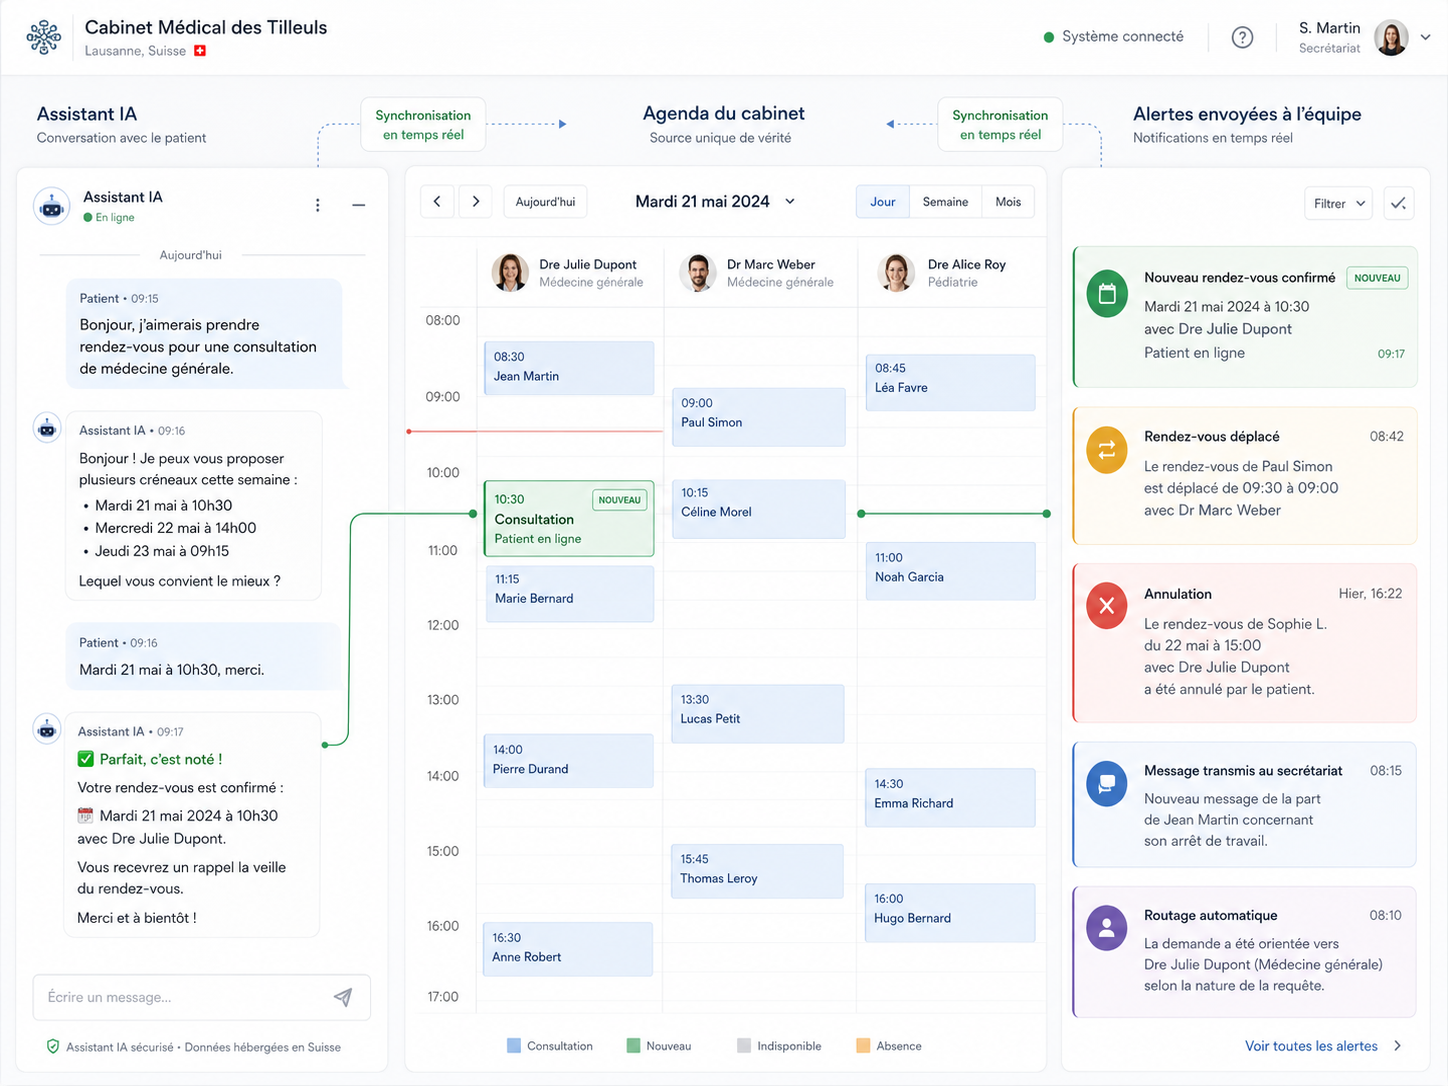Open the Assistant IA three-dot menu
Viewport: 1448px width, 1086px height.
coord(318,205)
